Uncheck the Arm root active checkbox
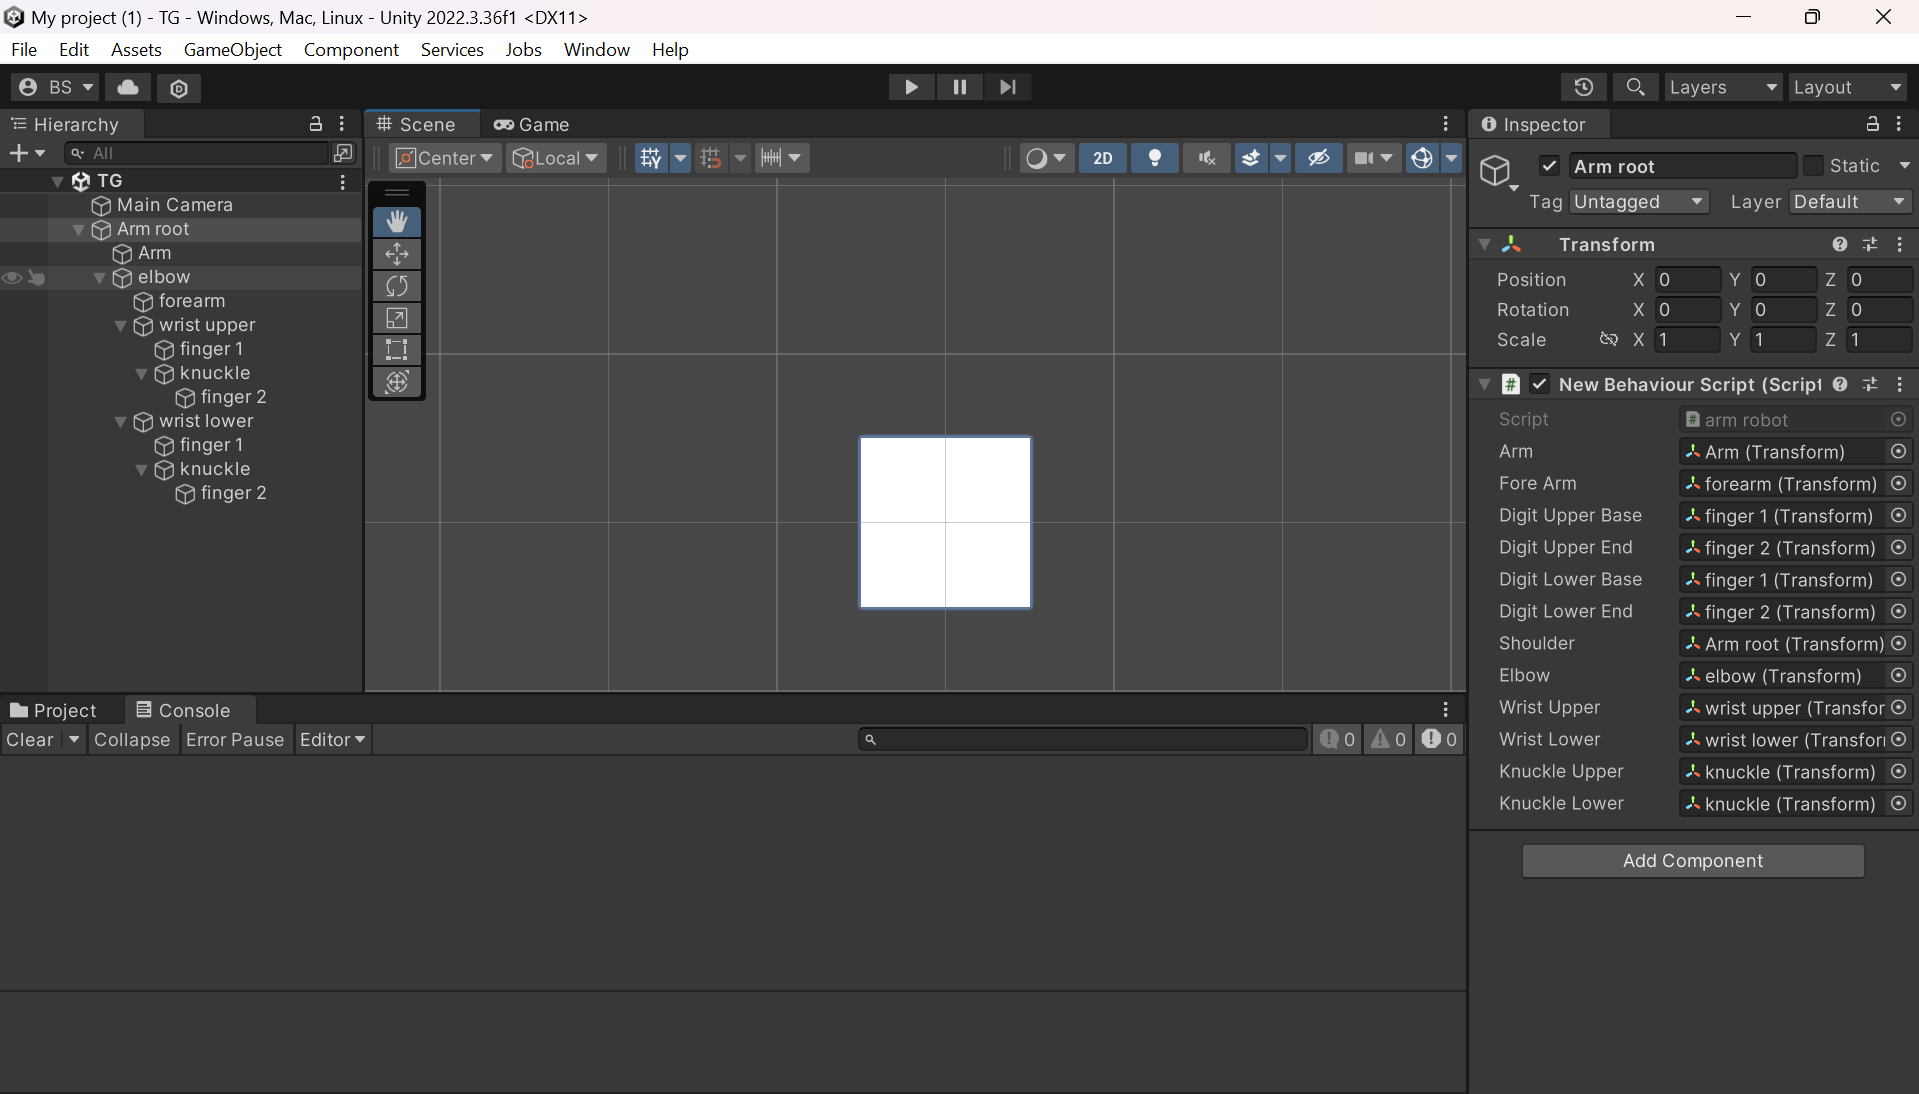The width and height of the screenshot is (1919, 1094). [1549, 166]
